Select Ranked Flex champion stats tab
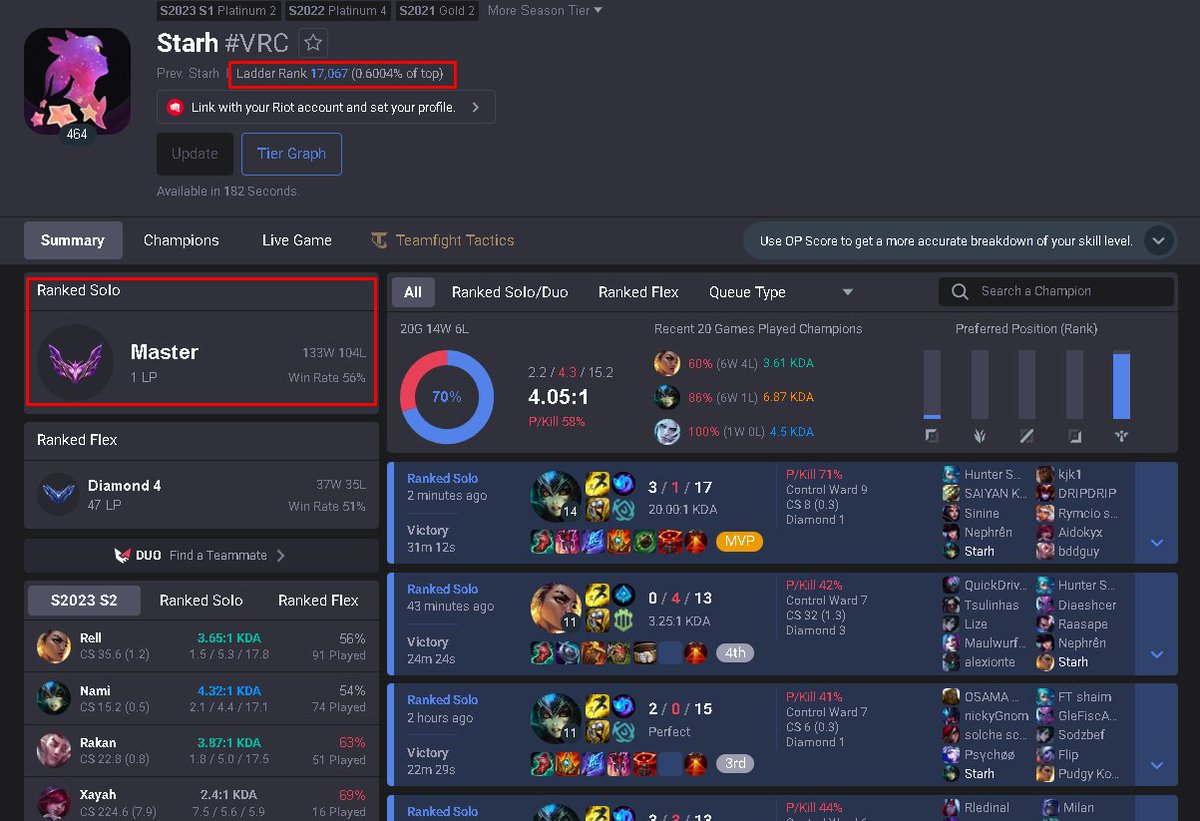 [318, 600]
